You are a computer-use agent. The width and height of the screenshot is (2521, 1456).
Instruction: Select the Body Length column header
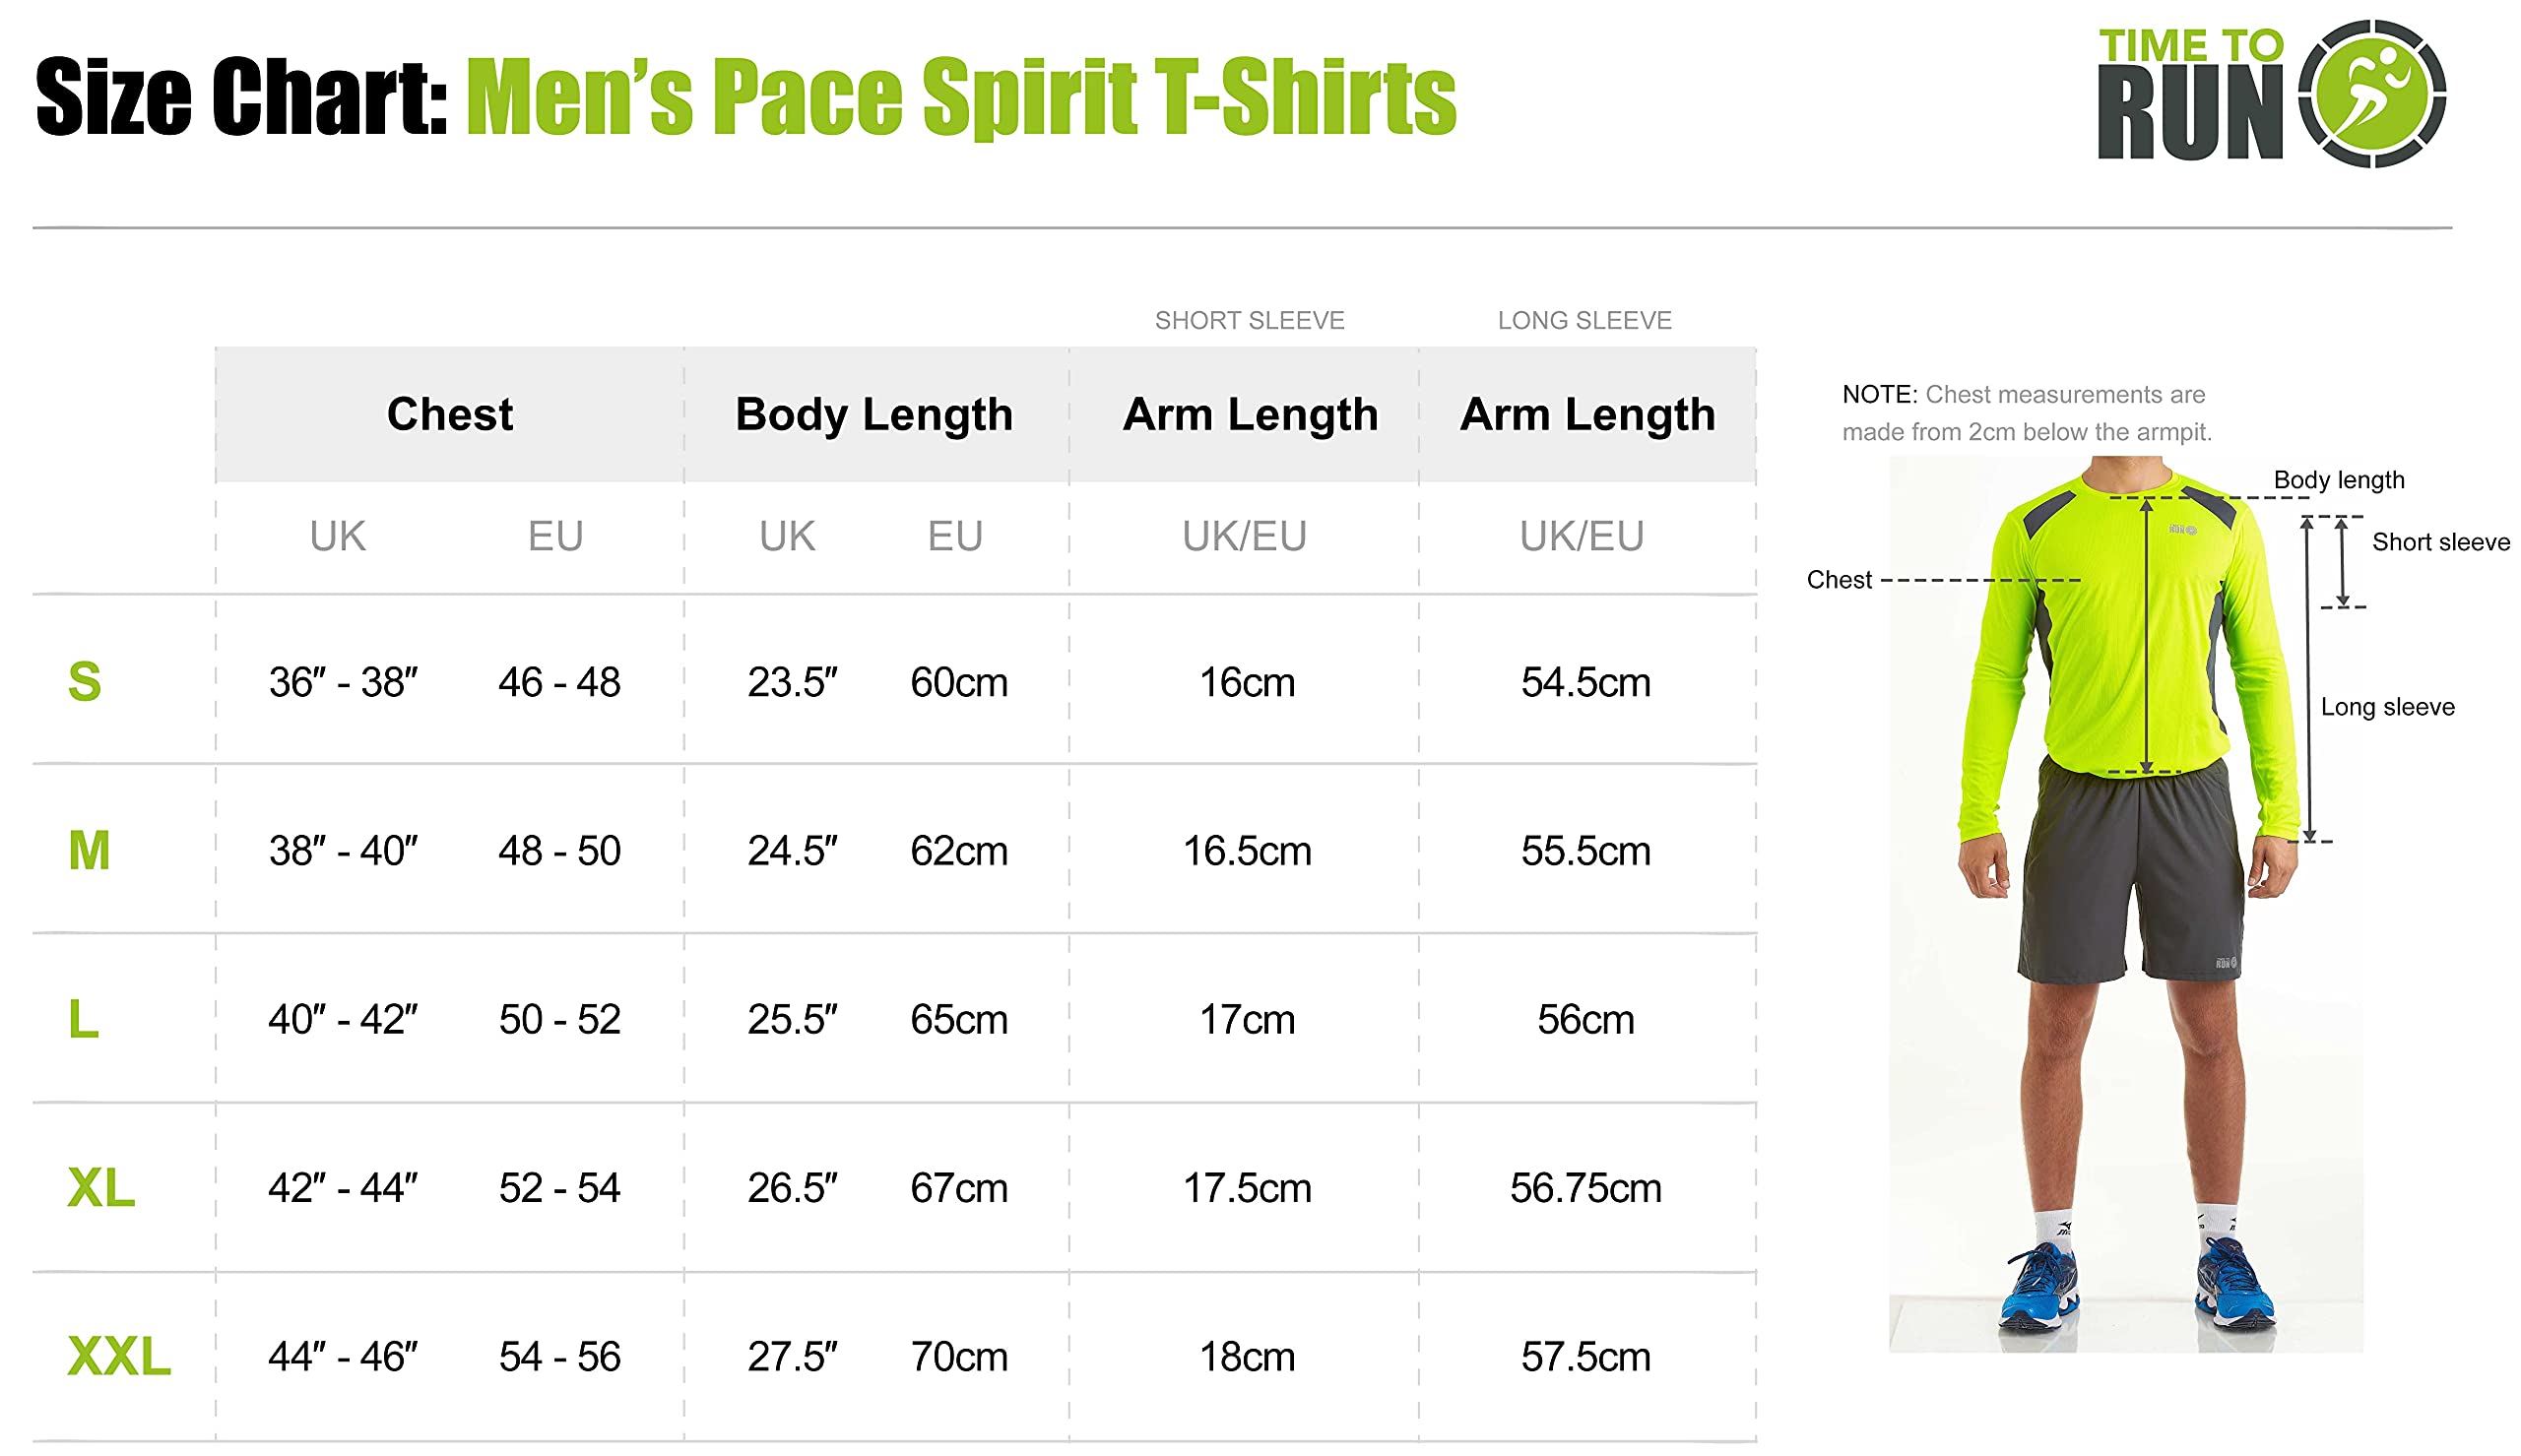pyautogui.click(x=874, y=414)
